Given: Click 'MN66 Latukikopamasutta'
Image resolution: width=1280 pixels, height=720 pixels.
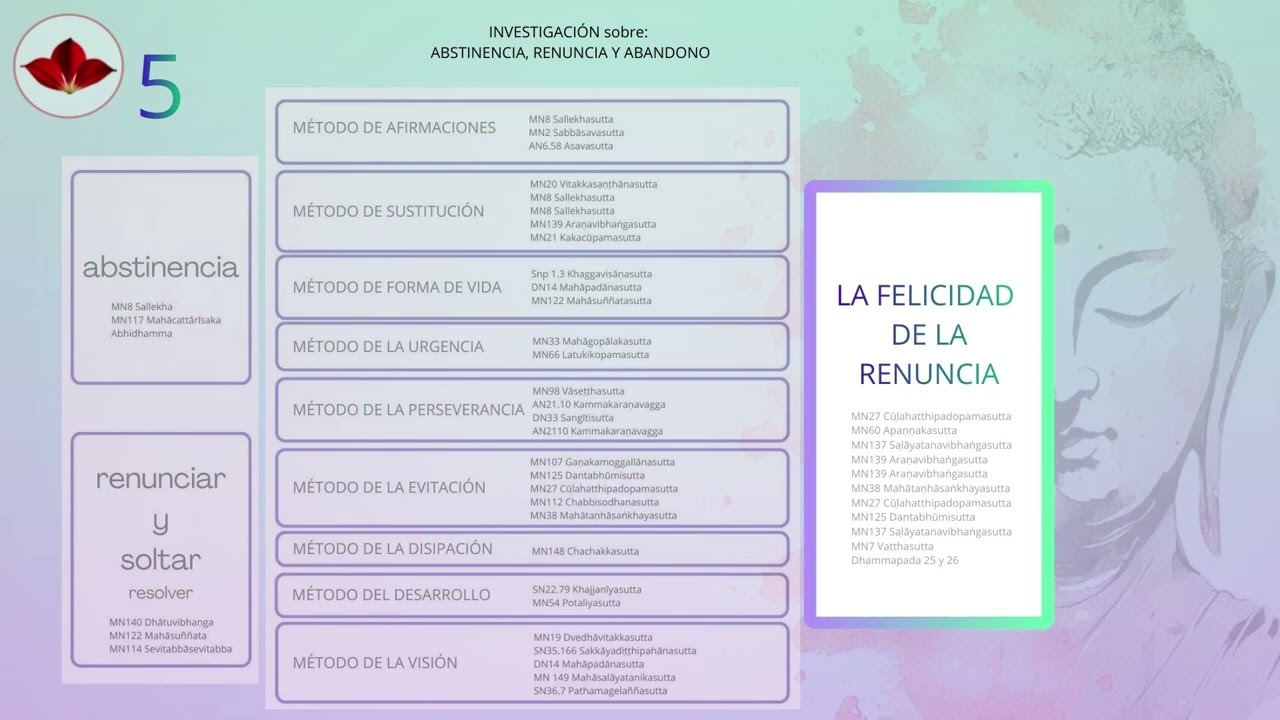Looking at the screenshot, I should tap(590, 355).
